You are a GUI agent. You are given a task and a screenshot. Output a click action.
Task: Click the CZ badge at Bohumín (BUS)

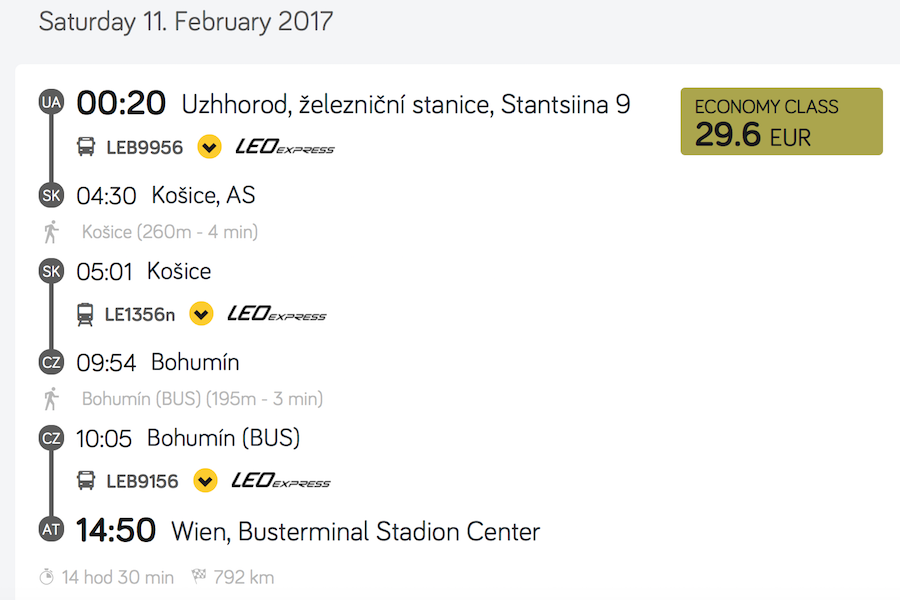point(51,438)
